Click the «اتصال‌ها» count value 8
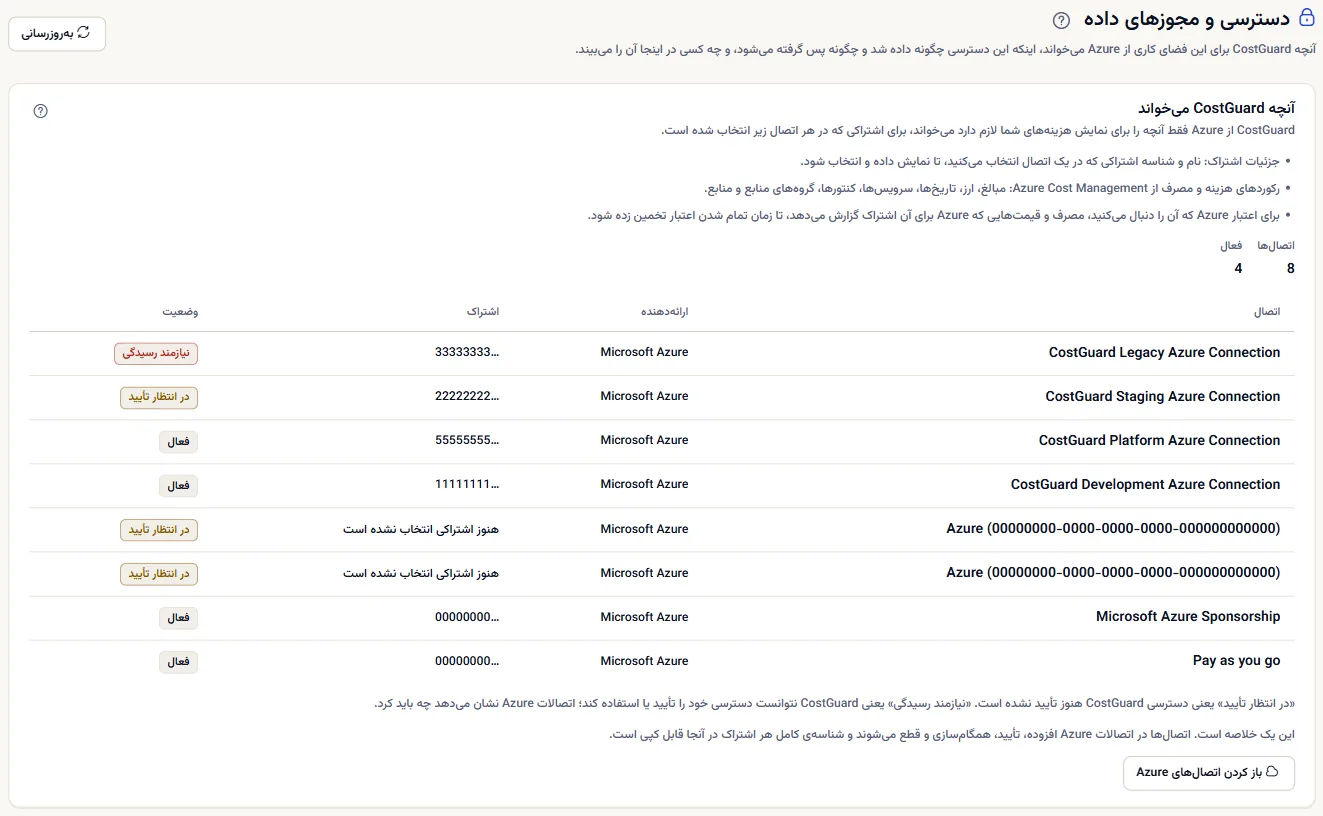Screen dimensions: 1323x816 click(x=1291, y=268)
